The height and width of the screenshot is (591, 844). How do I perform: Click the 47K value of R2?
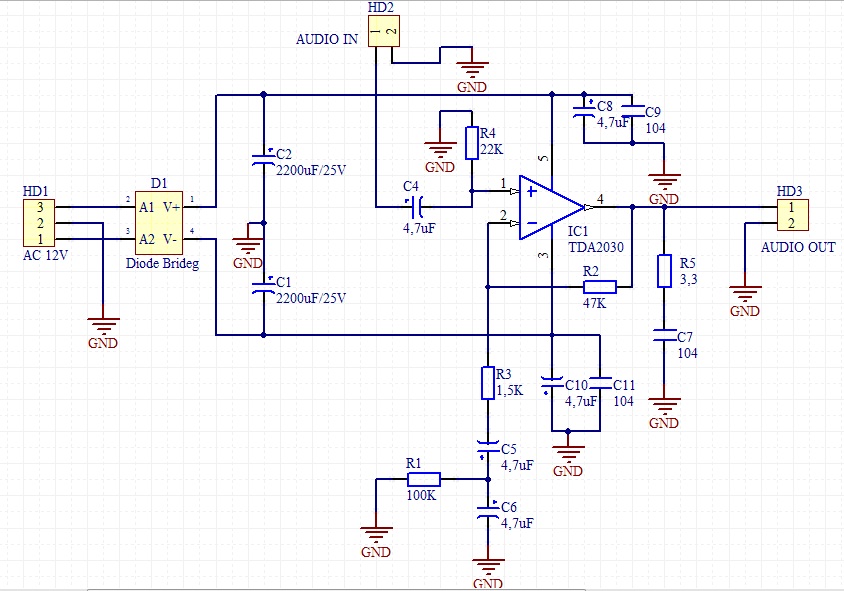(594, 303)
